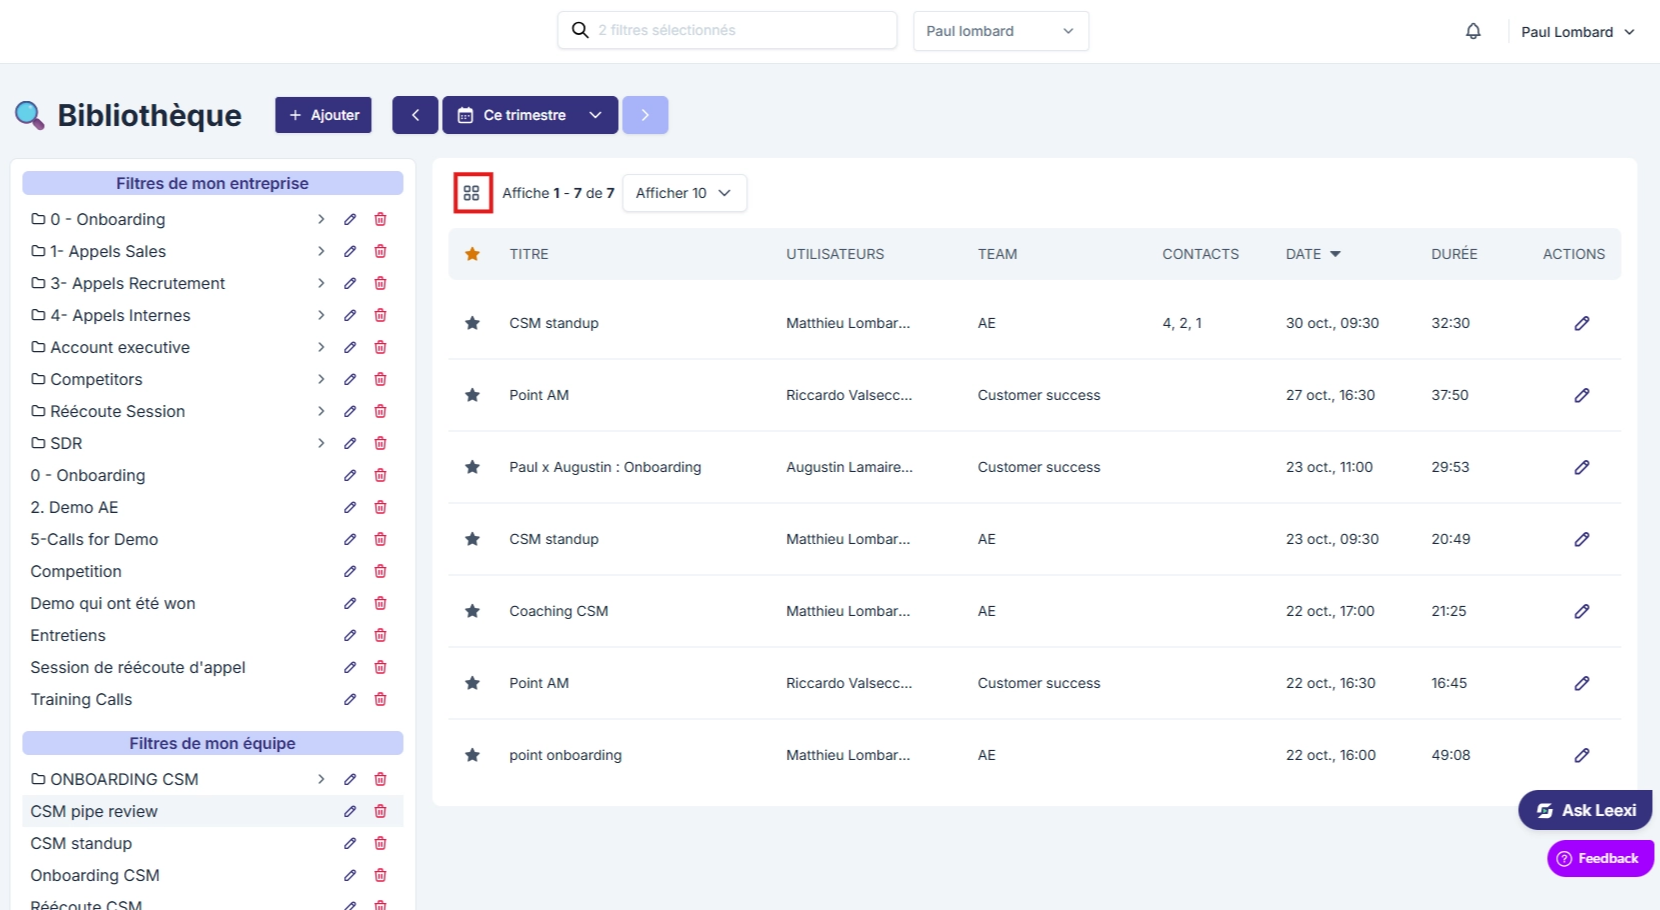Delete the 3- Appels Recrutement folder

[x=380, y=283]
